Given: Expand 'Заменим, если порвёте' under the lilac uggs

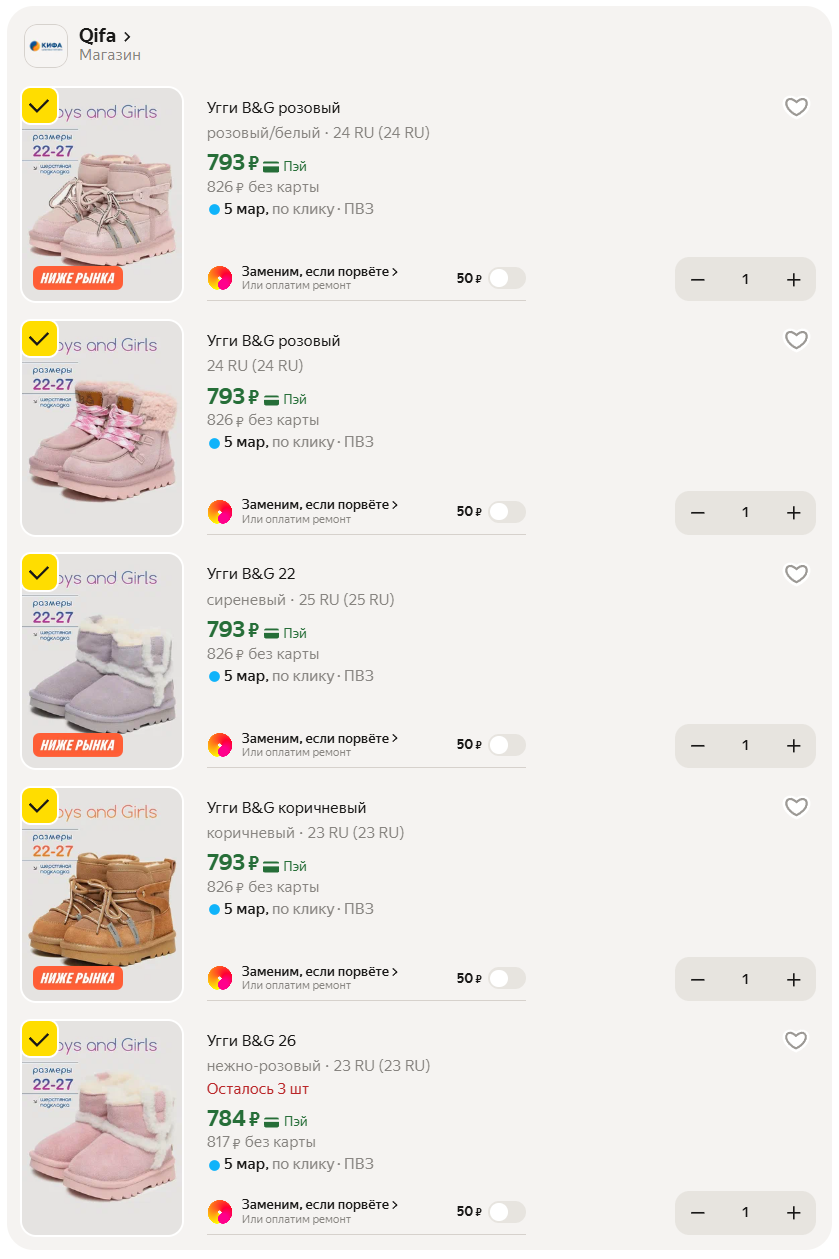Looking at the screenshot, I should coord(319,739).
